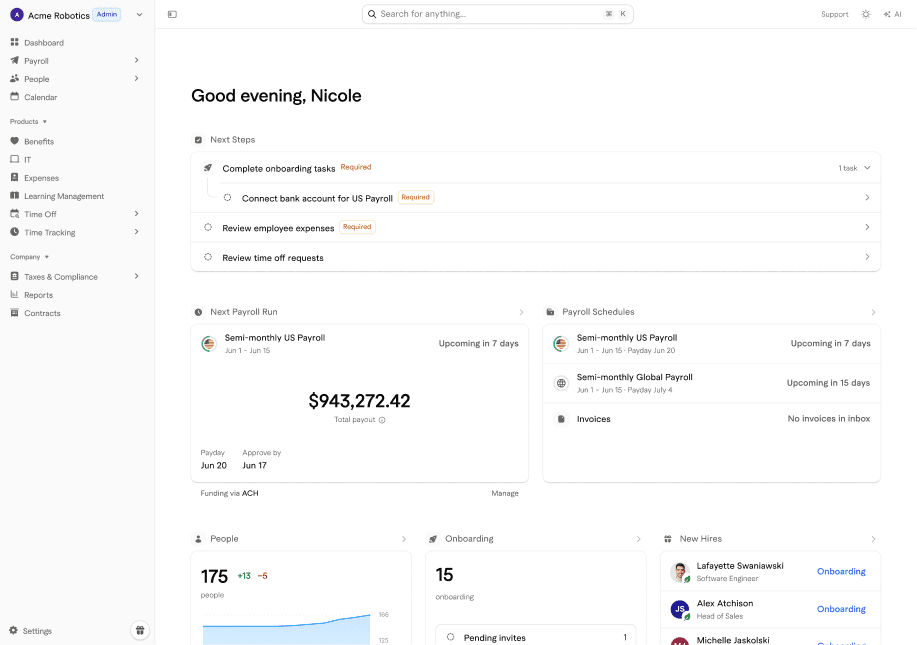Open the Semi-monthly Global Payroll schedule row

pyautogui.click(x=712, y=383)
